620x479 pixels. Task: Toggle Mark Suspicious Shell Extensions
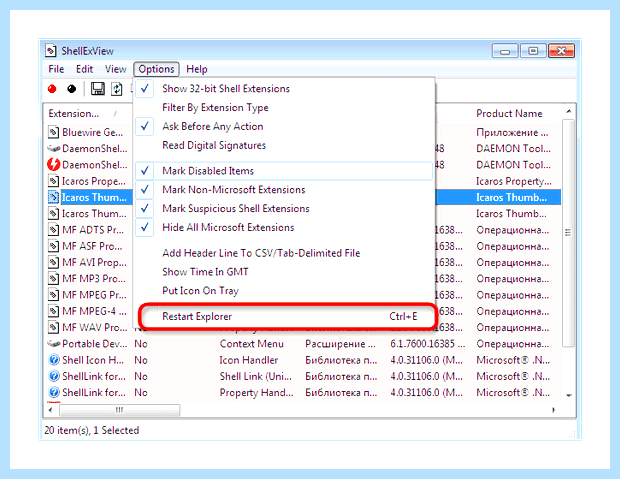tap(284, 208)
